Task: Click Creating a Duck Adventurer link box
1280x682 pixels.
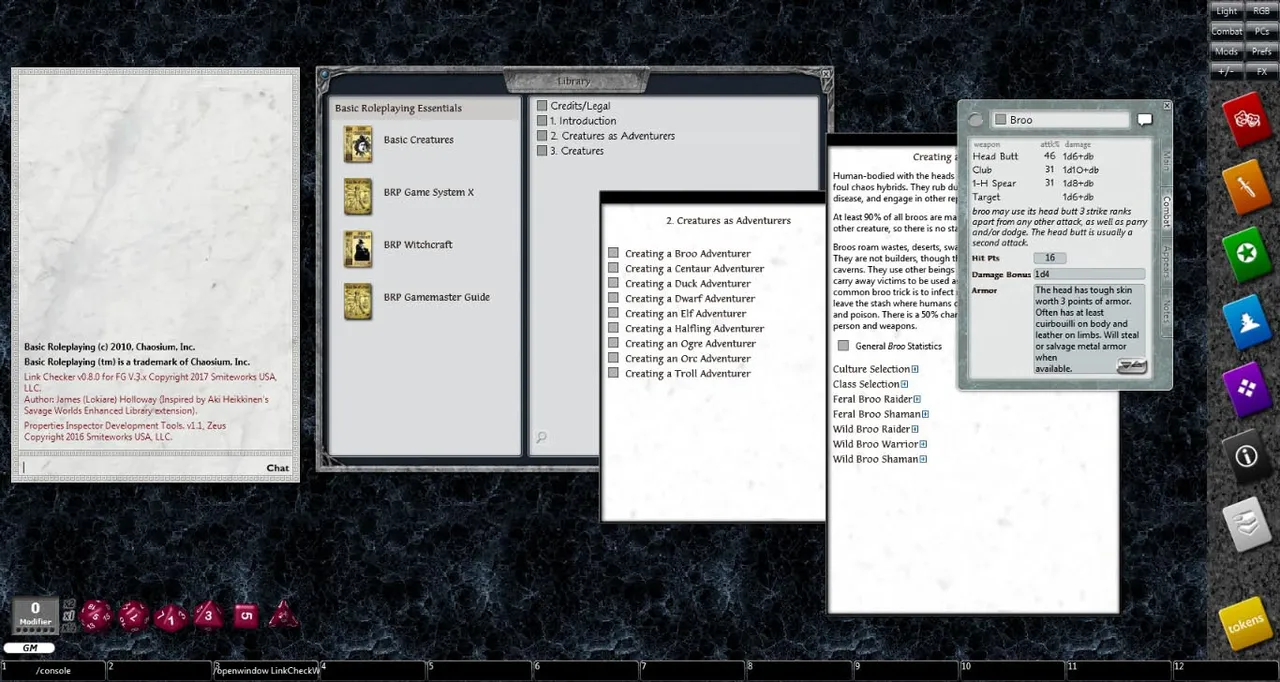Action: pos(614,284)
